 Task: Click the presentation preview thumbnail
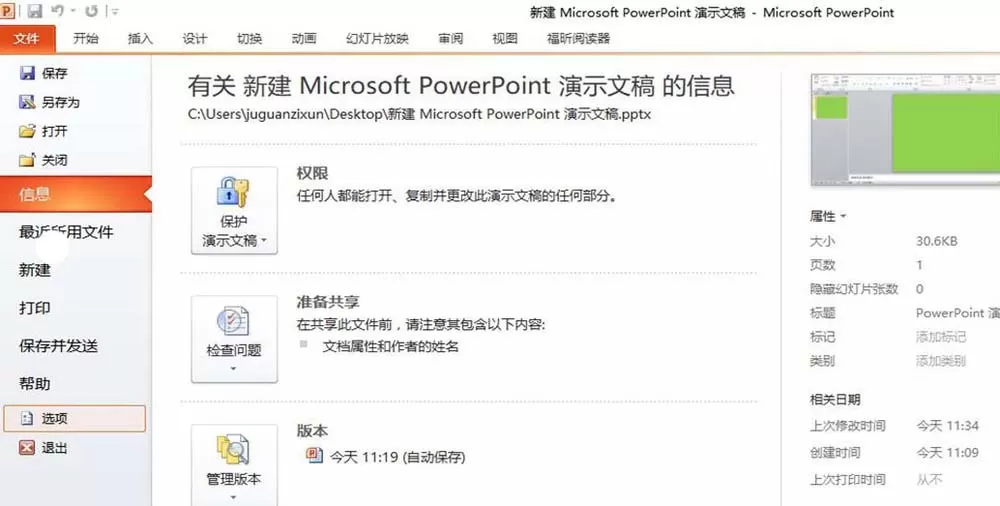906,129
